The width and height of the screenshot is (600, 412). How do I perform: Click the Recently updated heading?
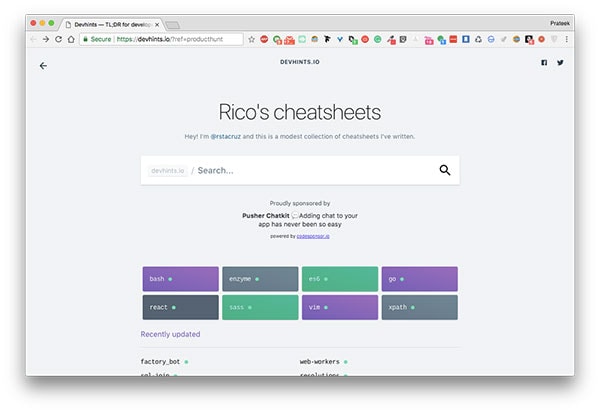click(170, 334)
